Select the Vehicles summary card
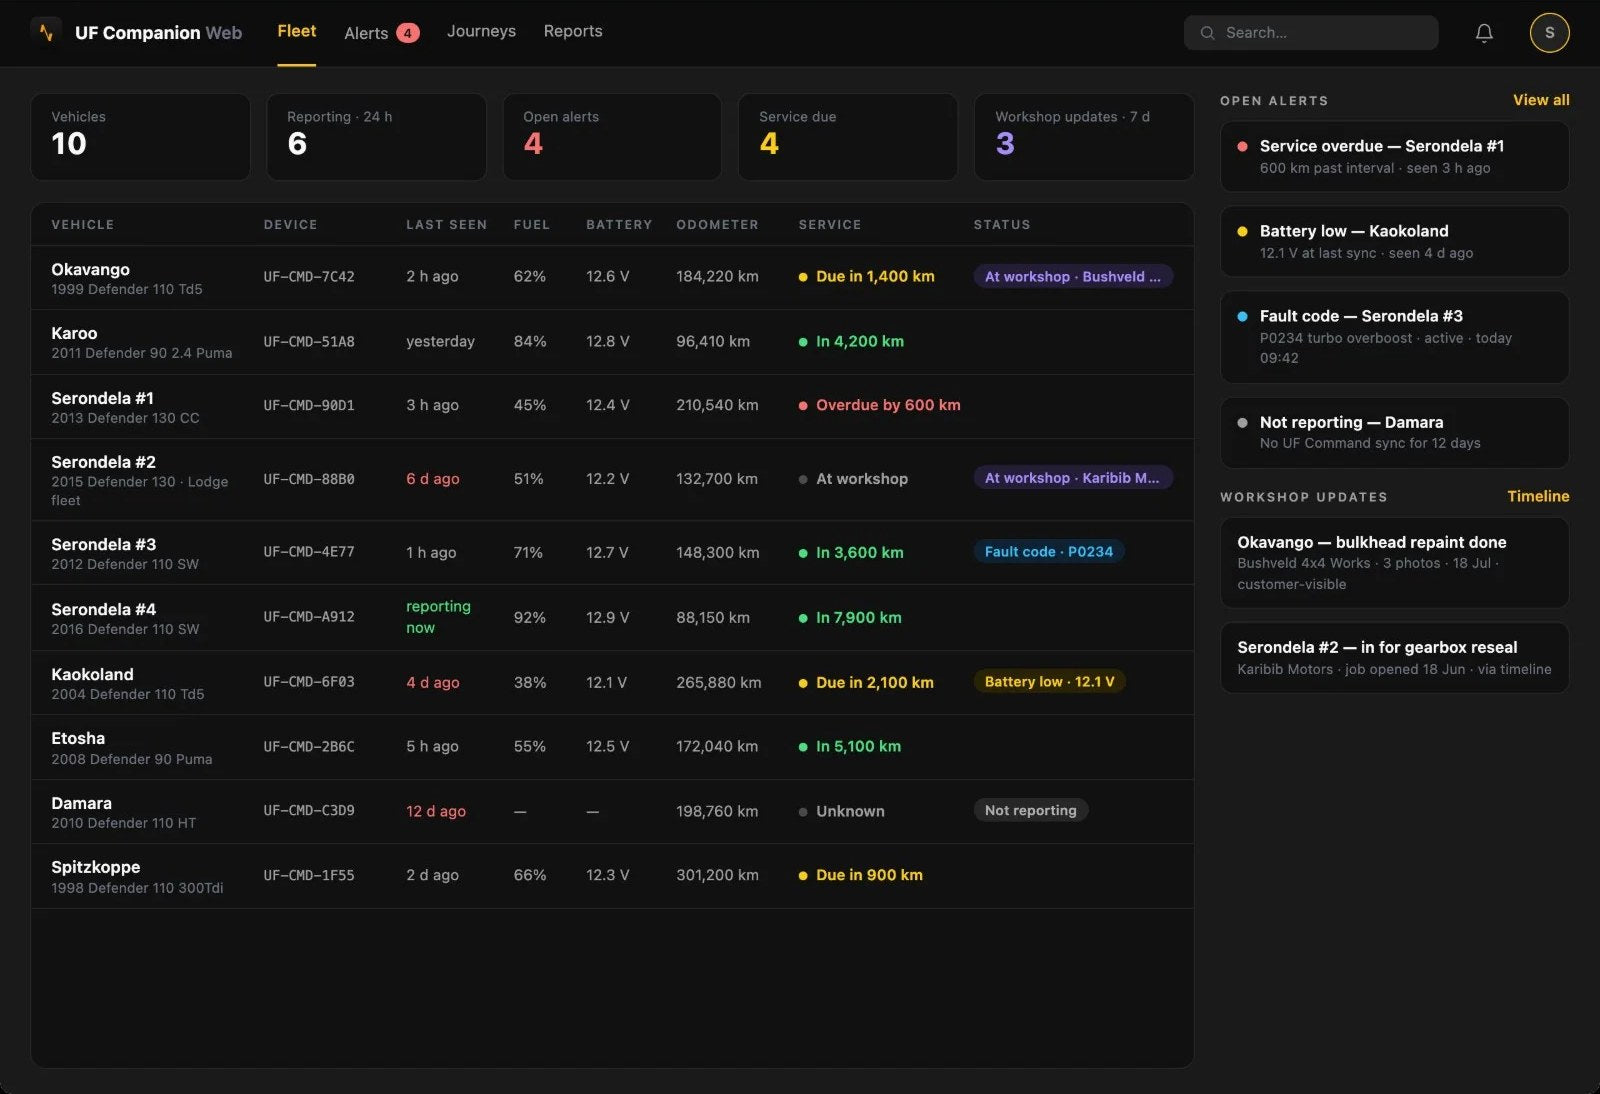This screenshot has width=1600, height=1094. 140,137
